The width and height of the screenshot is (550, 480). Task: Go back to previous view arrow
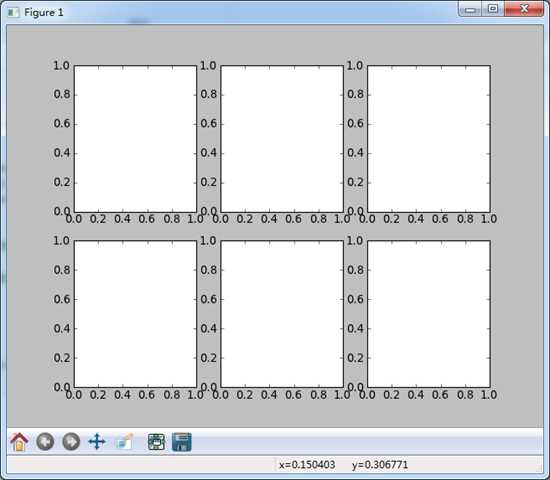[45, 442]
